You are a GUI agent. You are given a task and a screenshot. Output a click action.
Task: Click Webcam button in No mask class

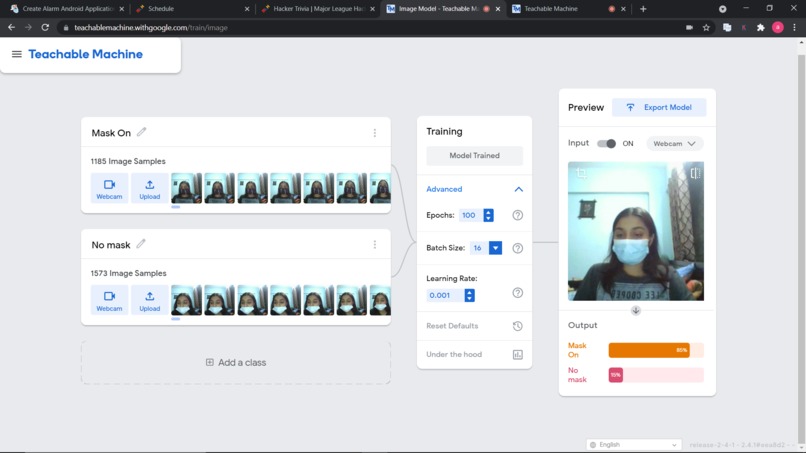pos(109,300)
